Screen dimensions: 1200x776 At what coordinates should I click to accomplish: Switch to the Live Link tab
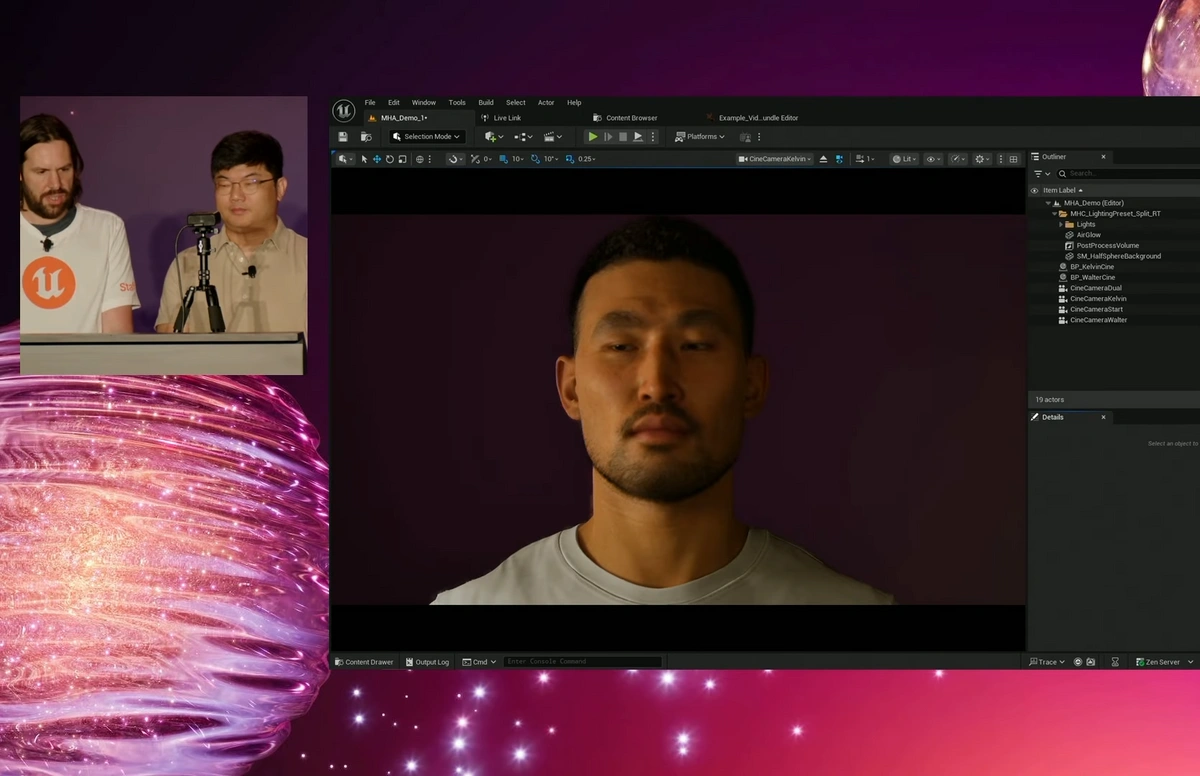tap(507, 118)
